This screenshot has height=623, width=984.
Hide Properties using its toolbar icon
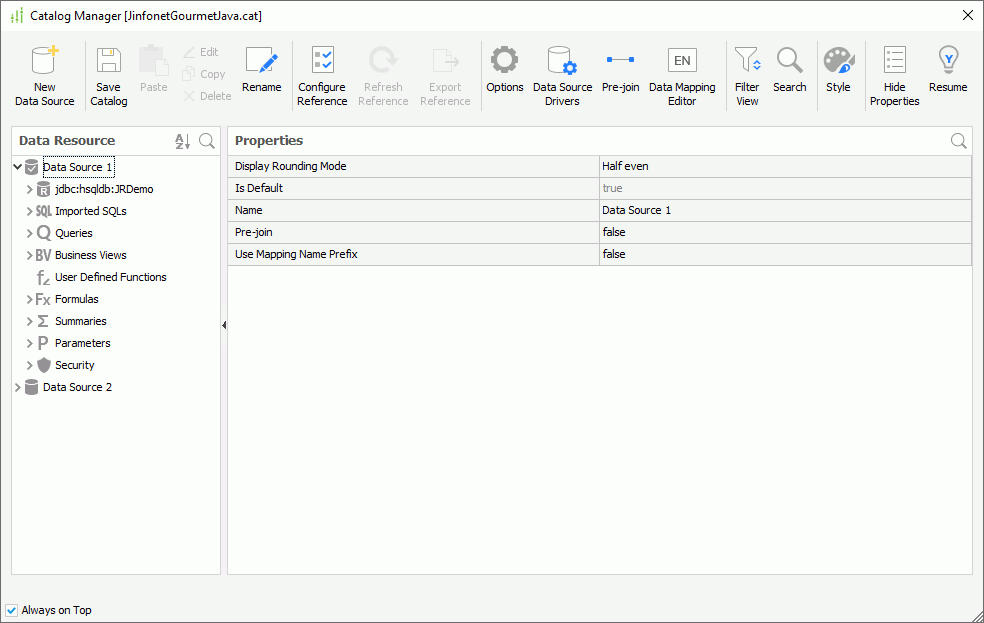[893, 70]
